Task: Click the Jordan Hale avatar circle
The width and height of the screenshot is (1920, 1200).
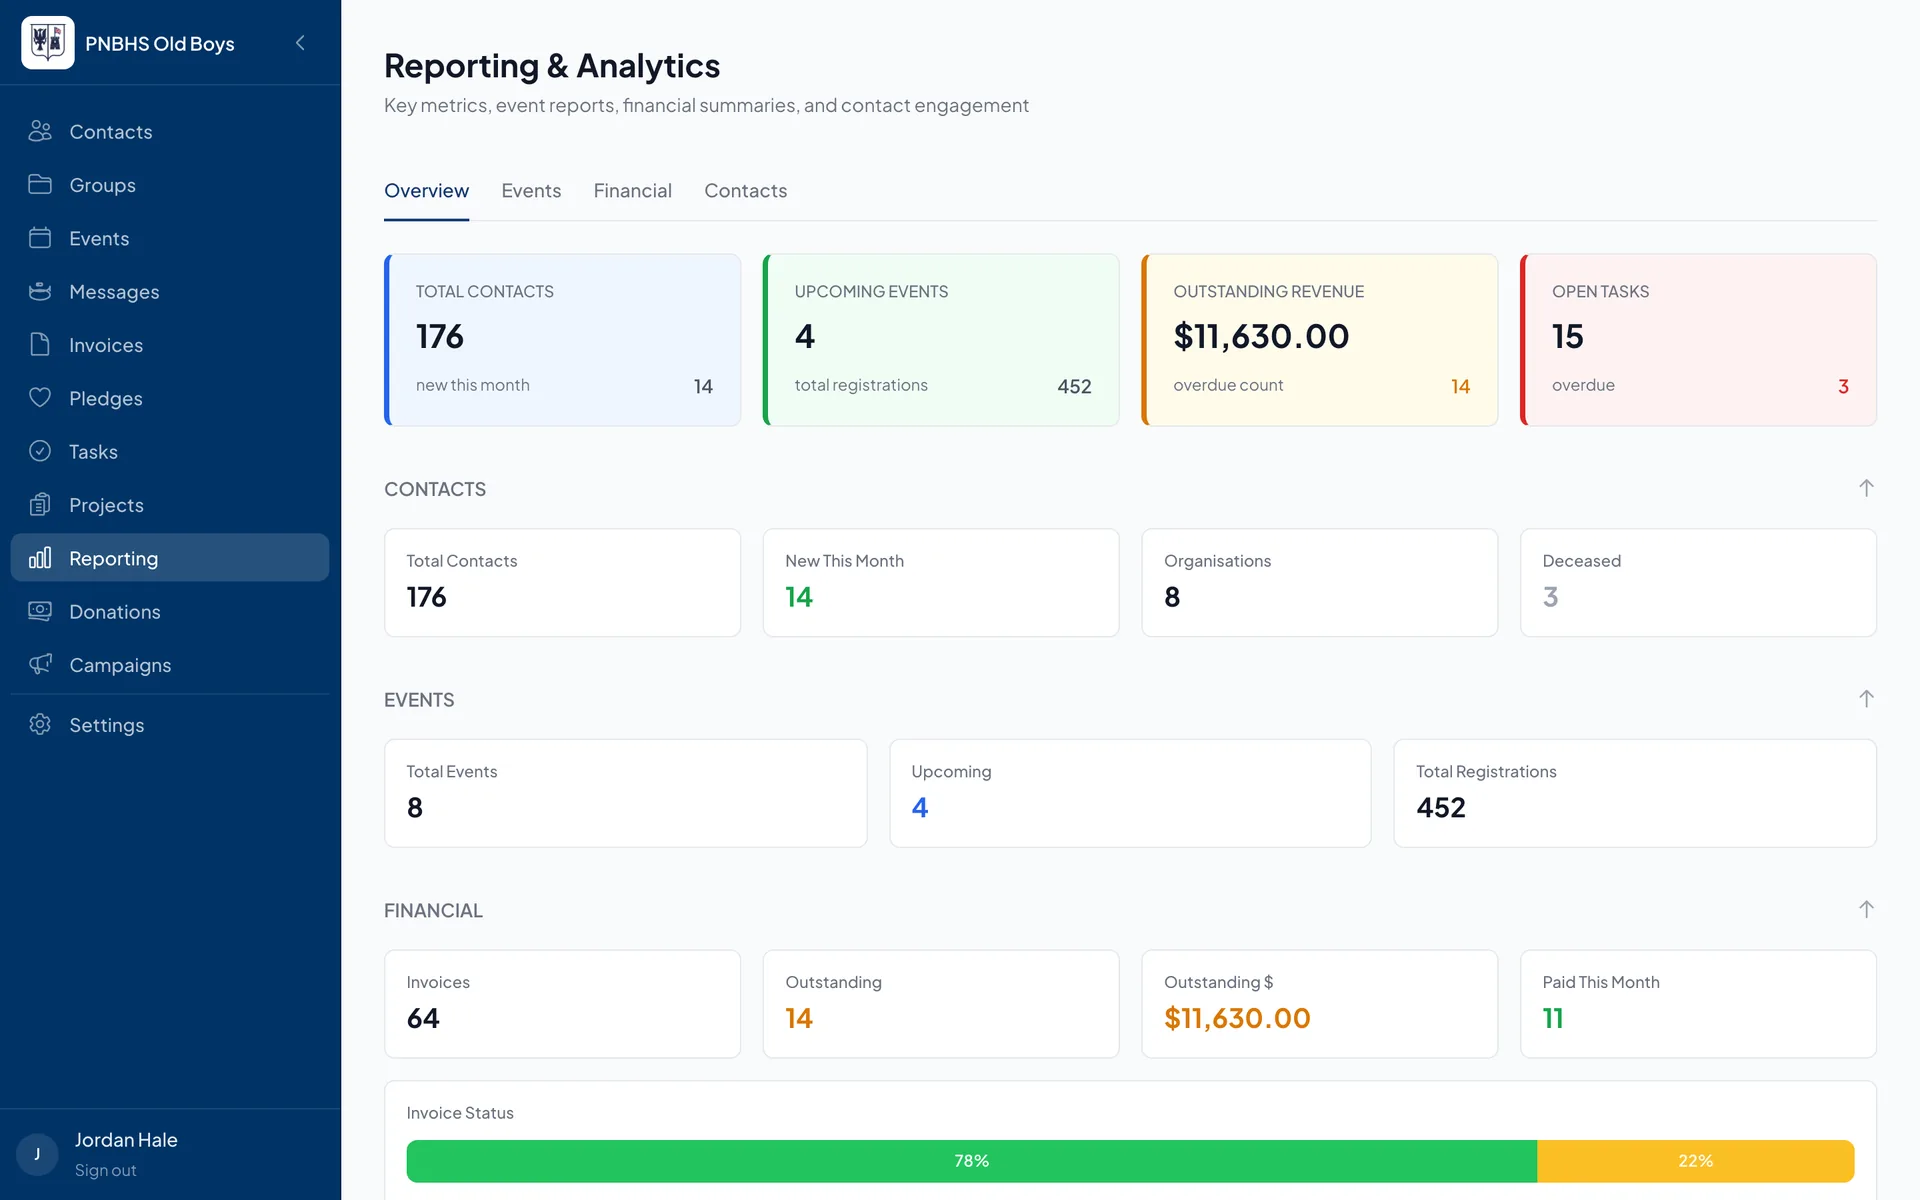Action: click(x=38, y=1154)
